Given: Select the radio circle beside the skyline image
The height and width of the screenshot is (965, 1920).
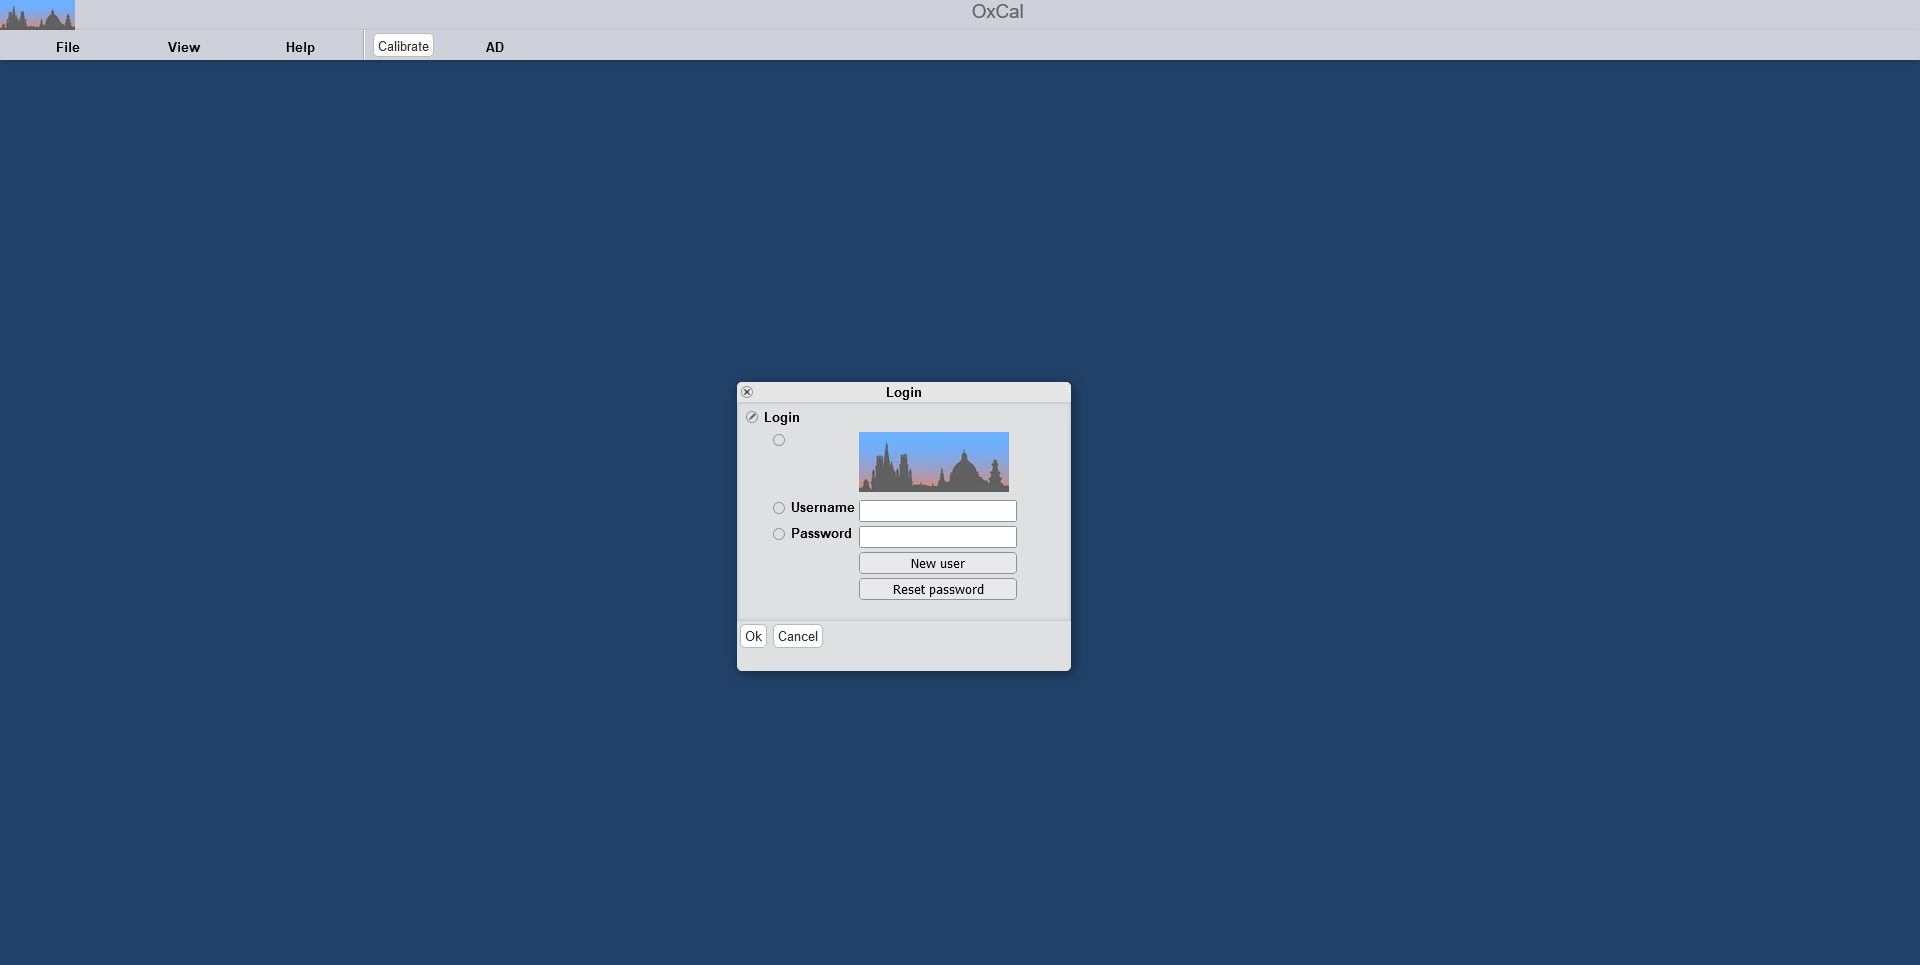Looking at the screenshot, I should point(779,440).
